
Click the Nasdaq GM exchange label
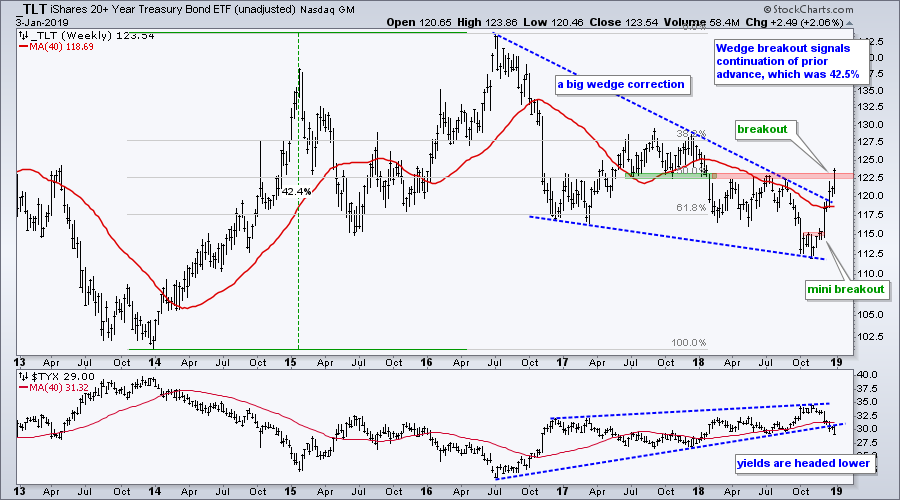click(x=328, y=10)
